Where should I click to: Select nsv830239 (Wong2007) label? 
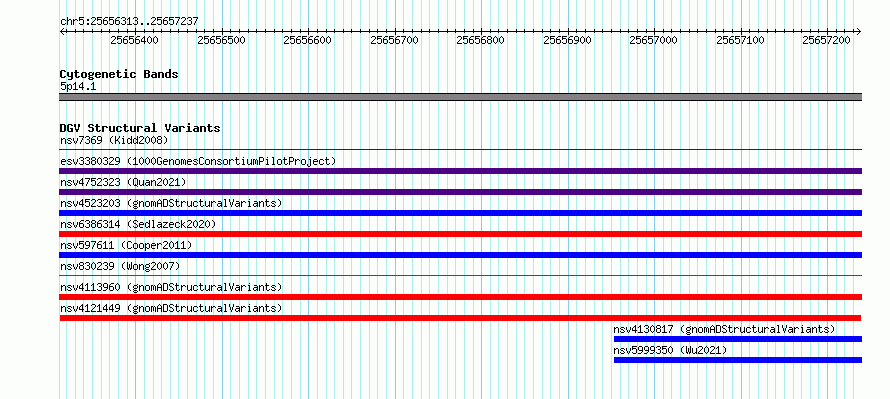(120, 266)
